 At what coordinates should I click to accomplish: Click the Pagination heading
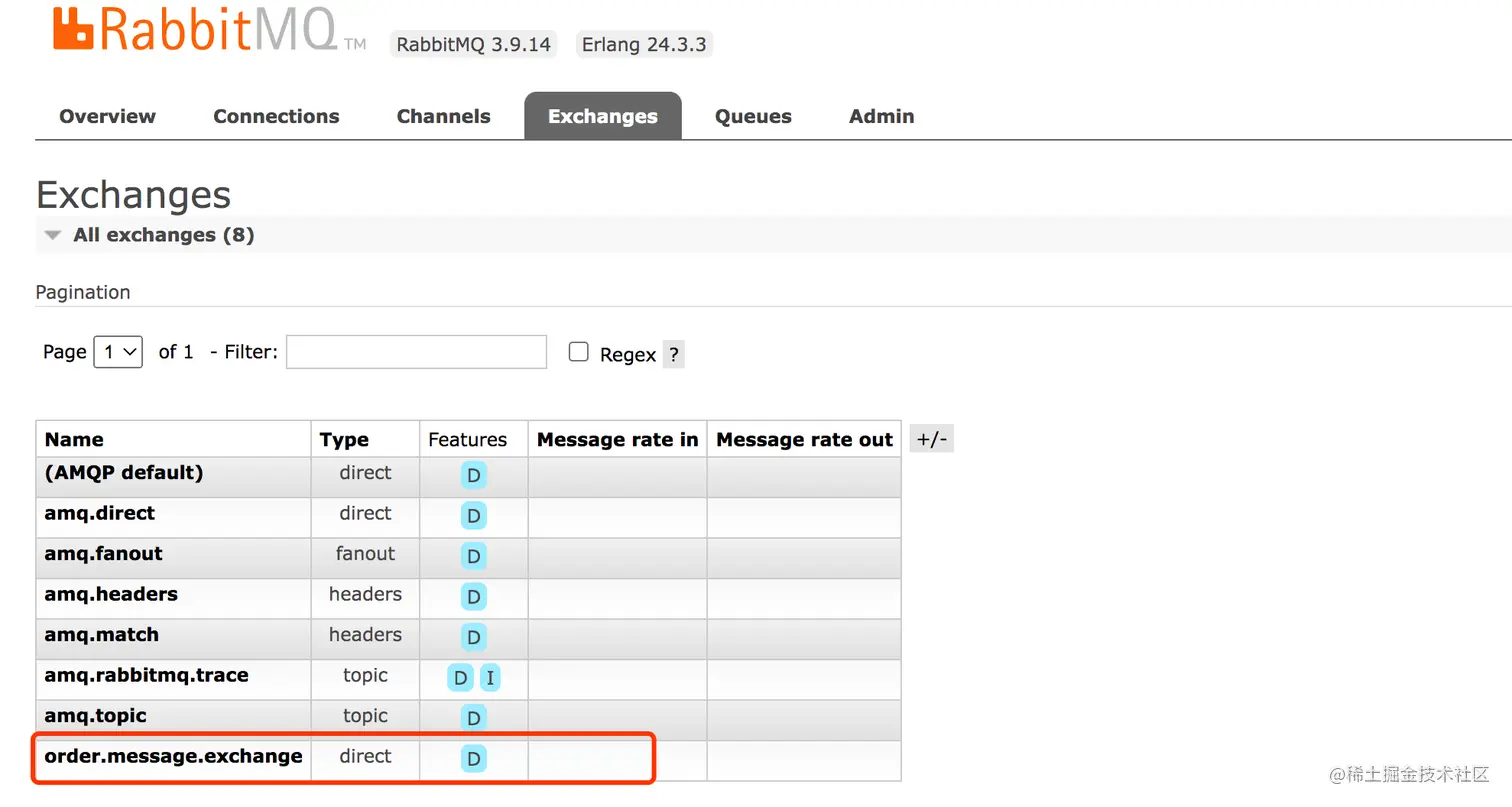pyautogui.click(x=83, y=292)
